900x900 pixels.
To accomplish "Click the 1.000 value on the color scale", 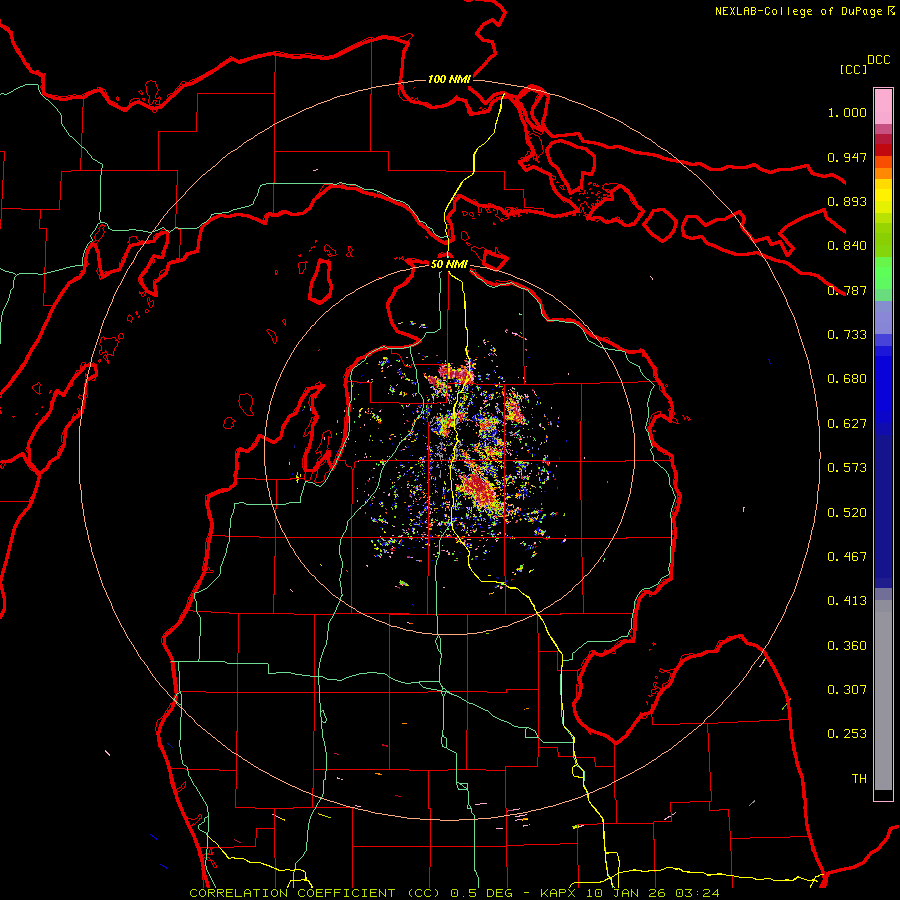I will pyautogui.click(x=847, y=113).
